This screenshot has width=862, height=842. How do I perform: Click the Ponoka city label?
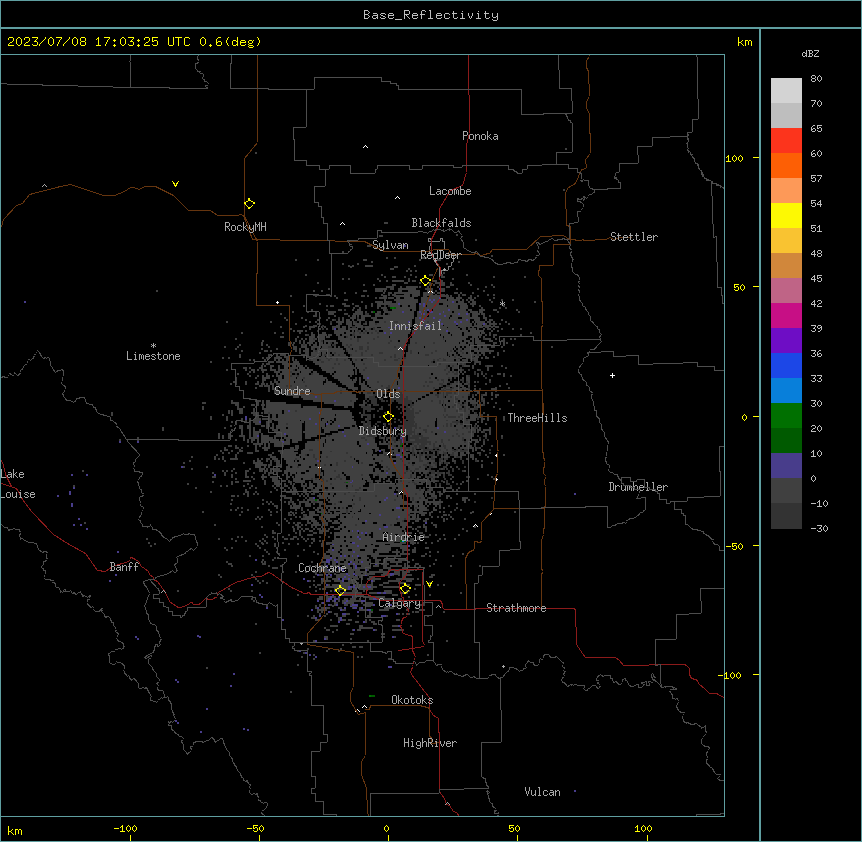point(480,136)
